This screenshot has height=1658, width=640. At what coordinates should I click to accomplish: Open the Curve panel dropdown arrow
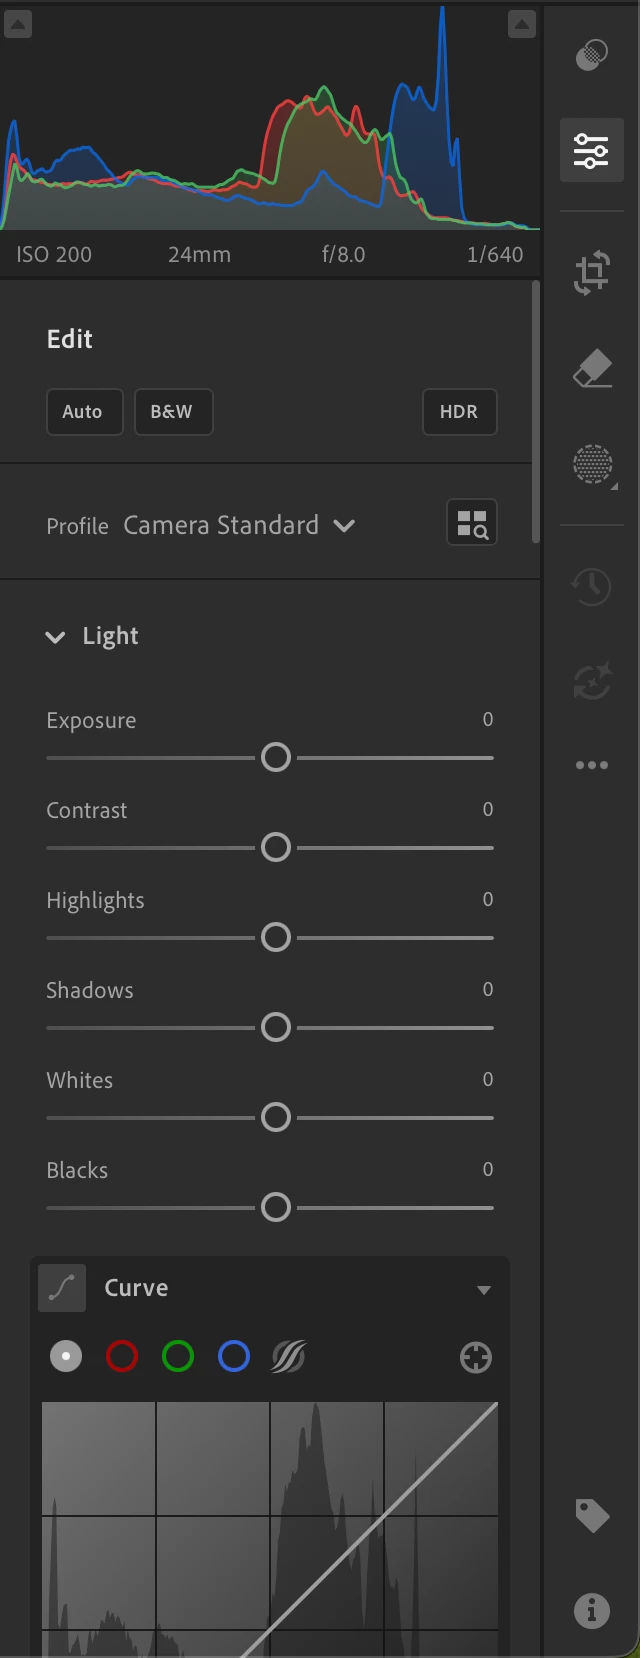[484, 1290]
